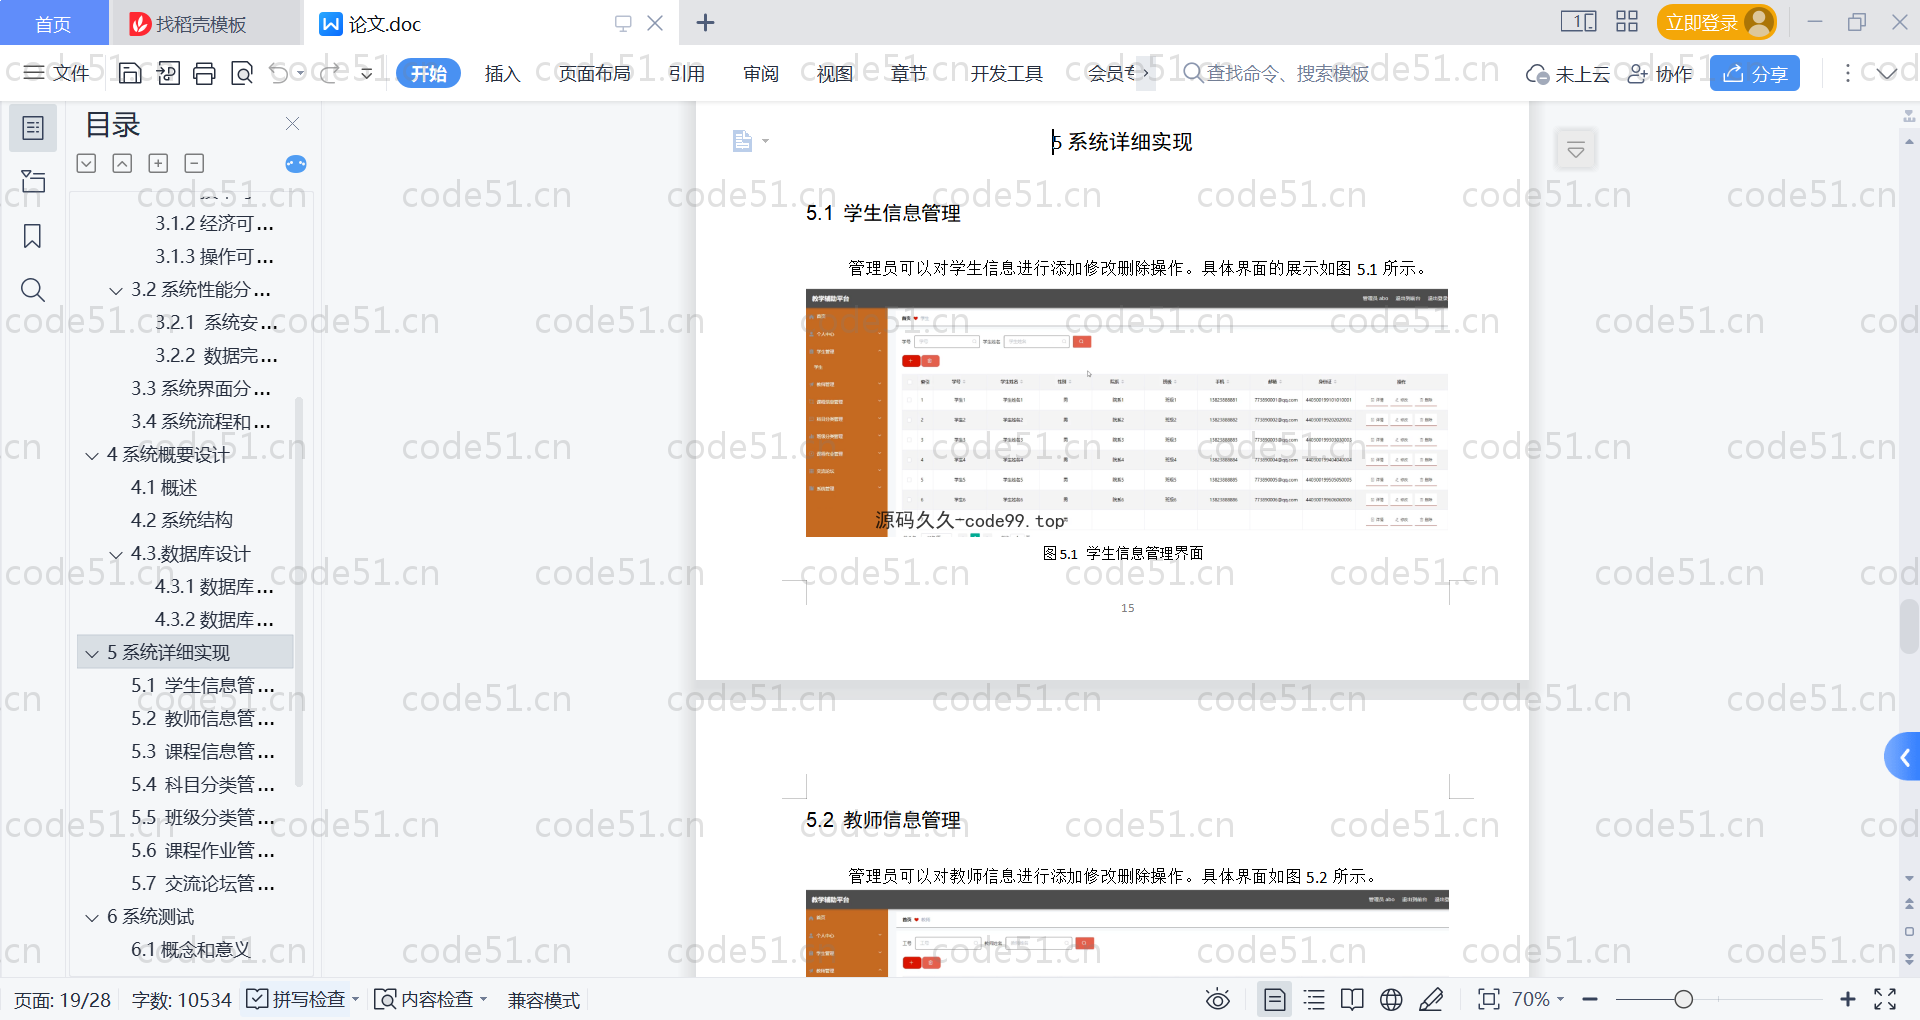
Task: Click the zoom slider handle
Action: [x=1684, y=999]
